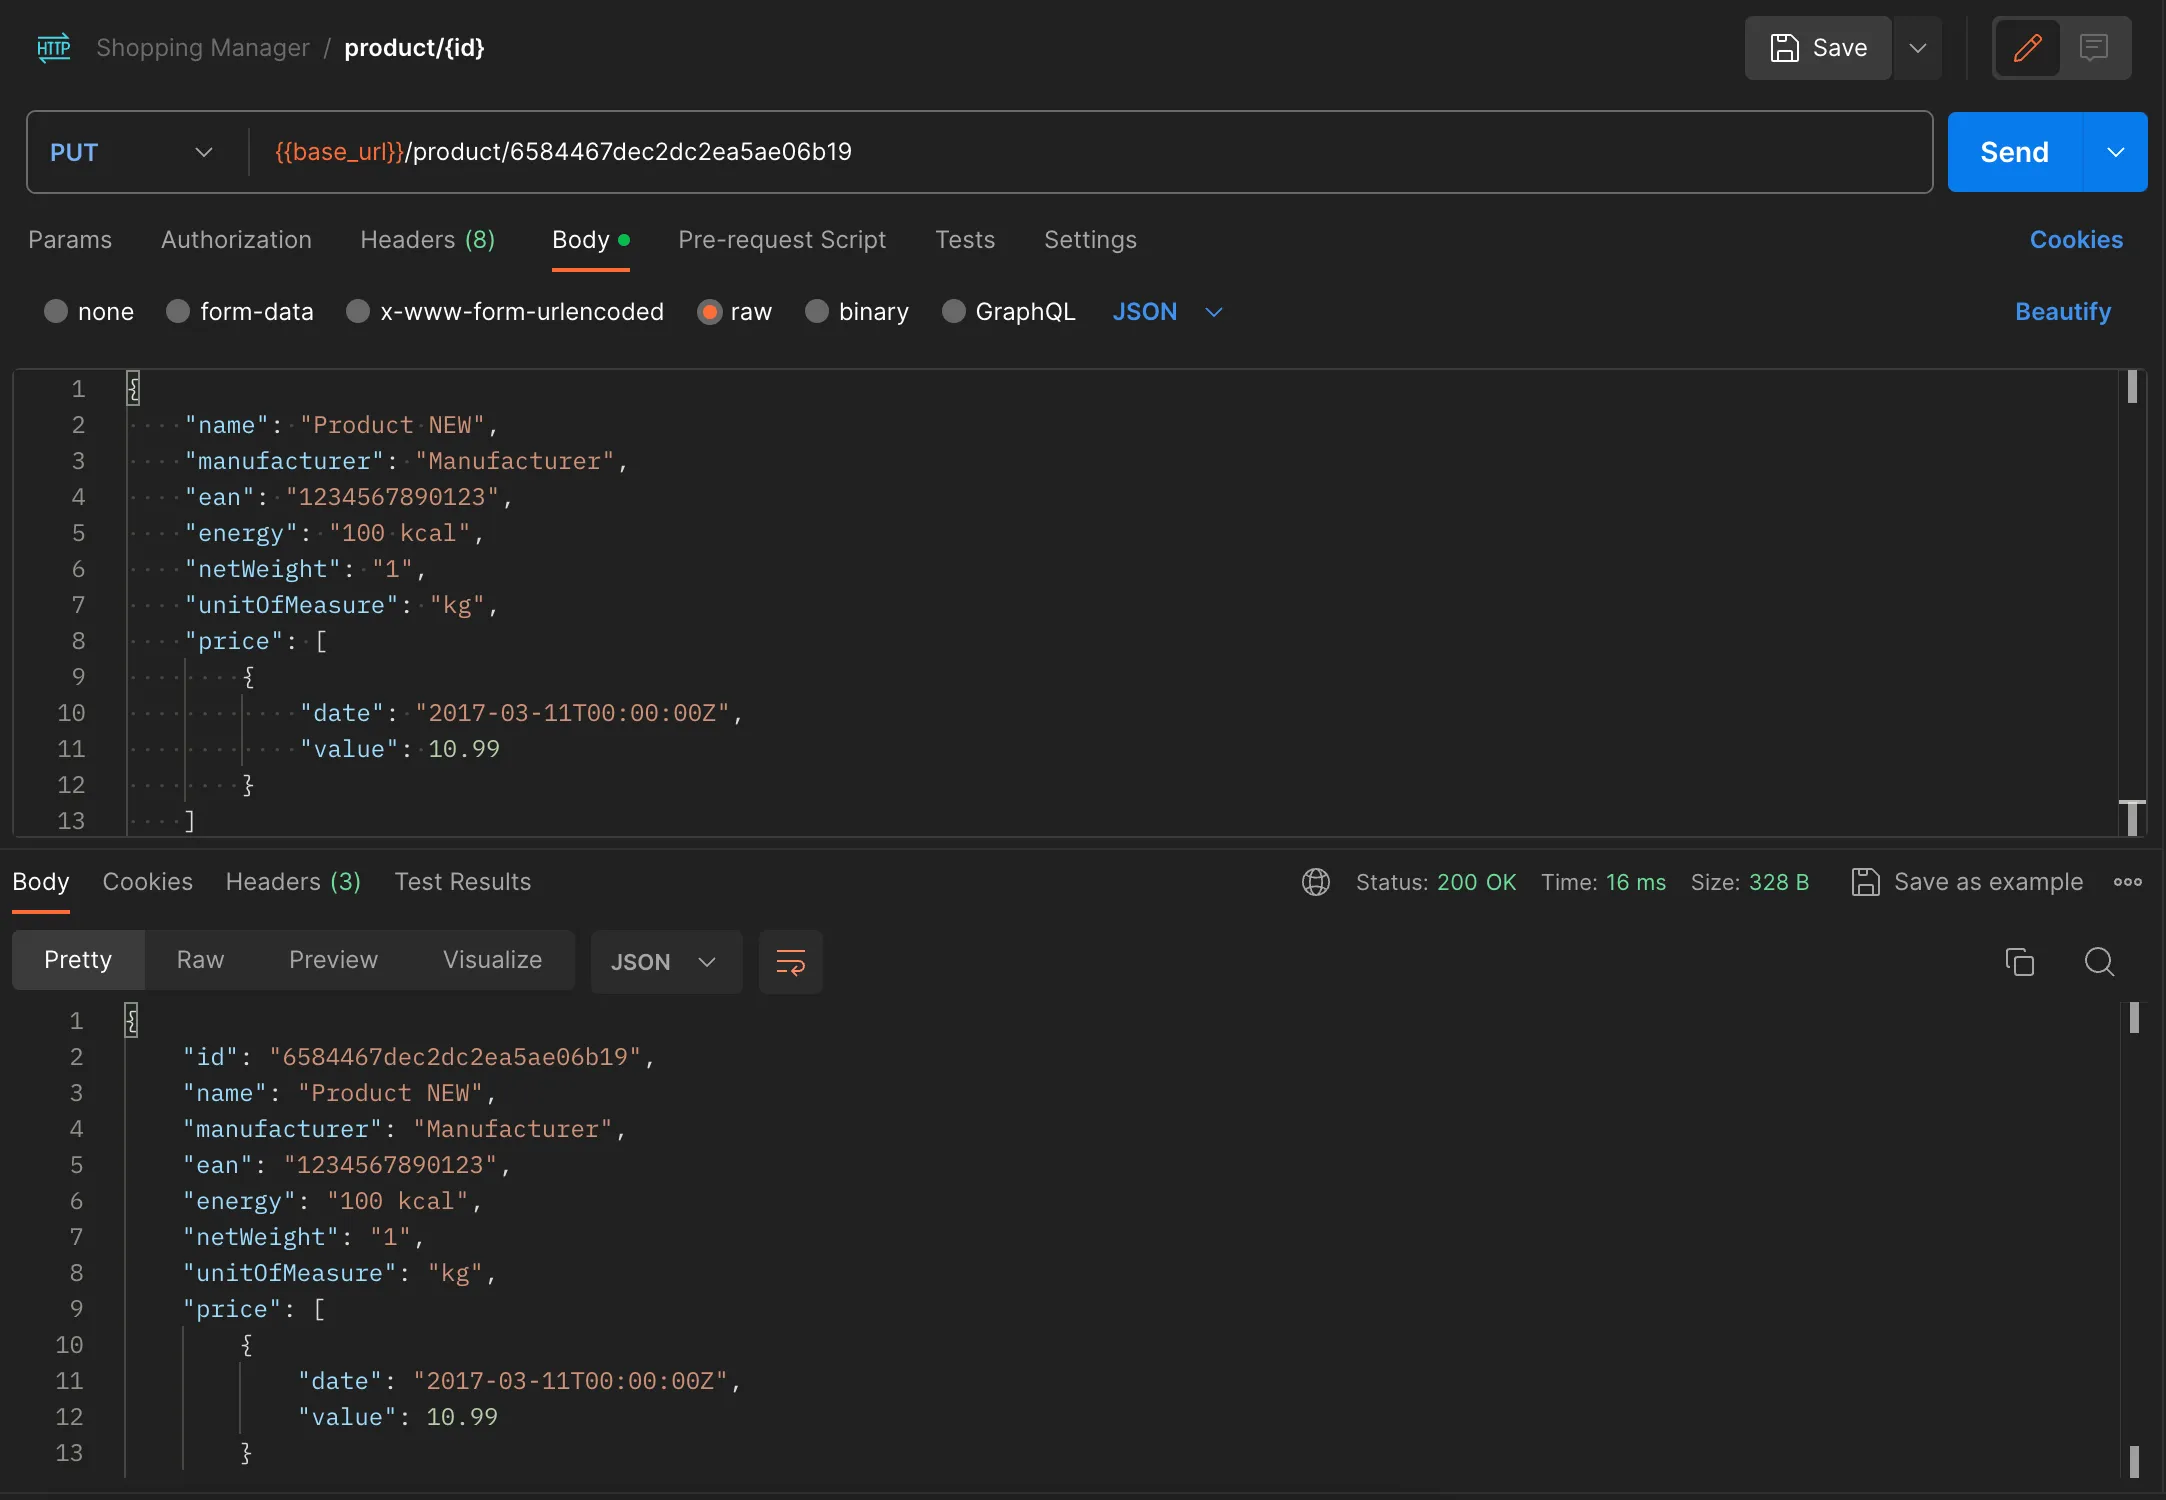Image resolution: width=2166 pixels, height=1500 pixels.
Task: Click the network globe icon
Action: (1316, 882)
